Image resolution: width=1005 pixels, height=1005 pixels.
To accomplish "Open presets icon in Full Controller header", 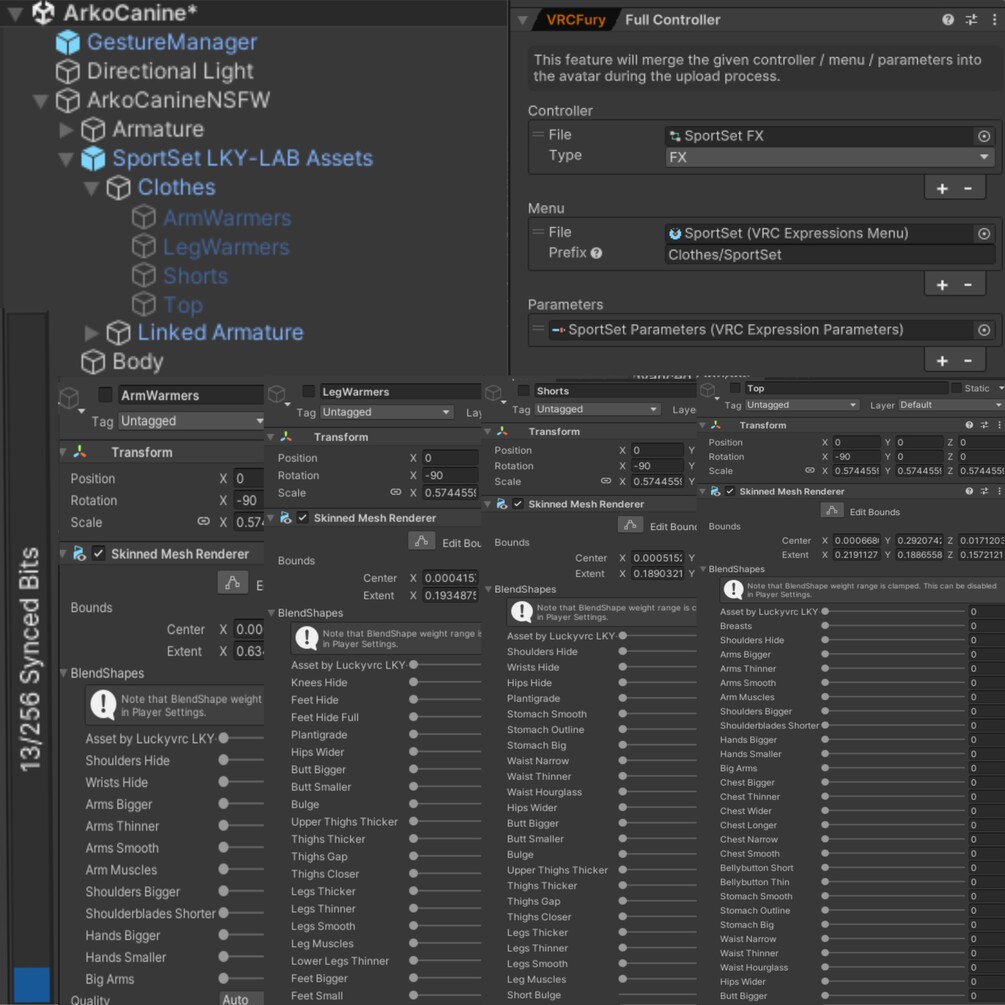I will (971, 20).
